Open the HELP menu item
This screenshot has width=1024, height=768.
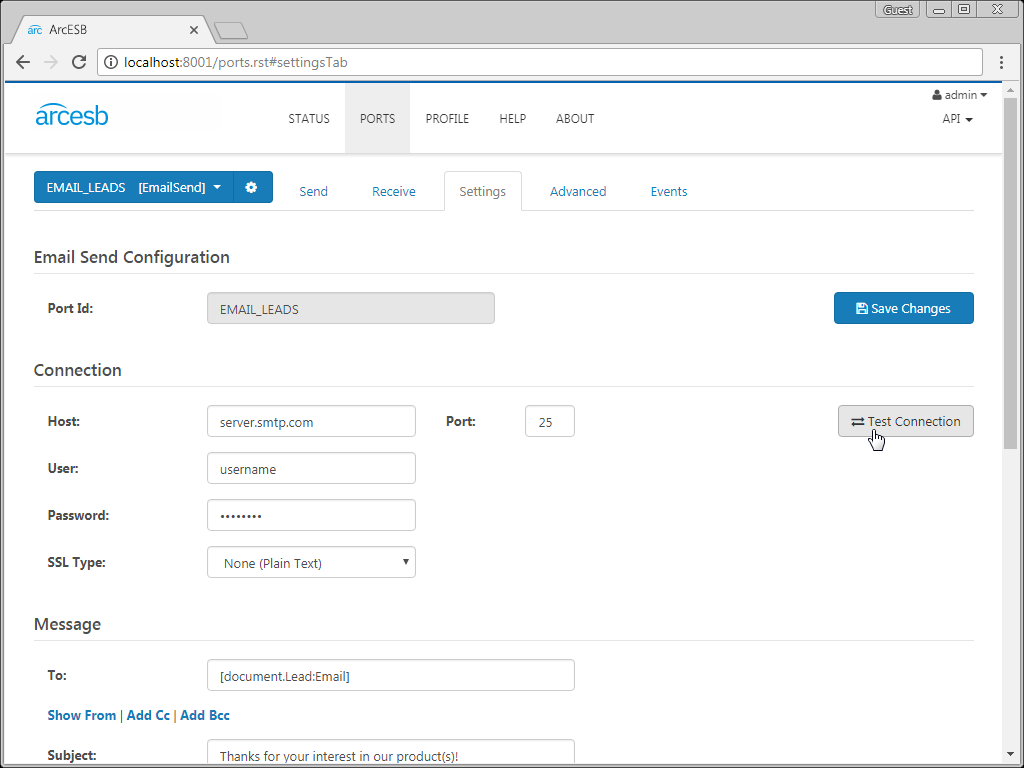(x=513, y=119)
